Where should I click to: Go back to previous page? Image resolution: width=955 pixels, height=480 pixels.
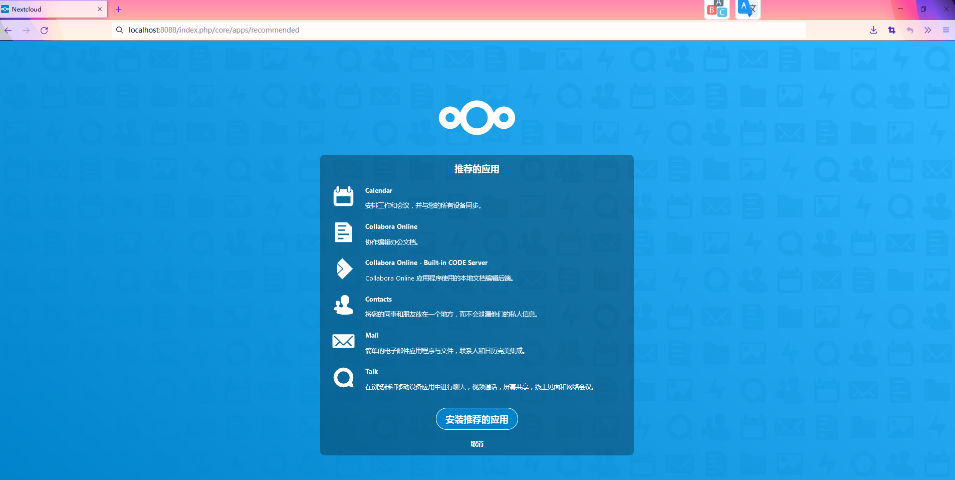(9, 30)
